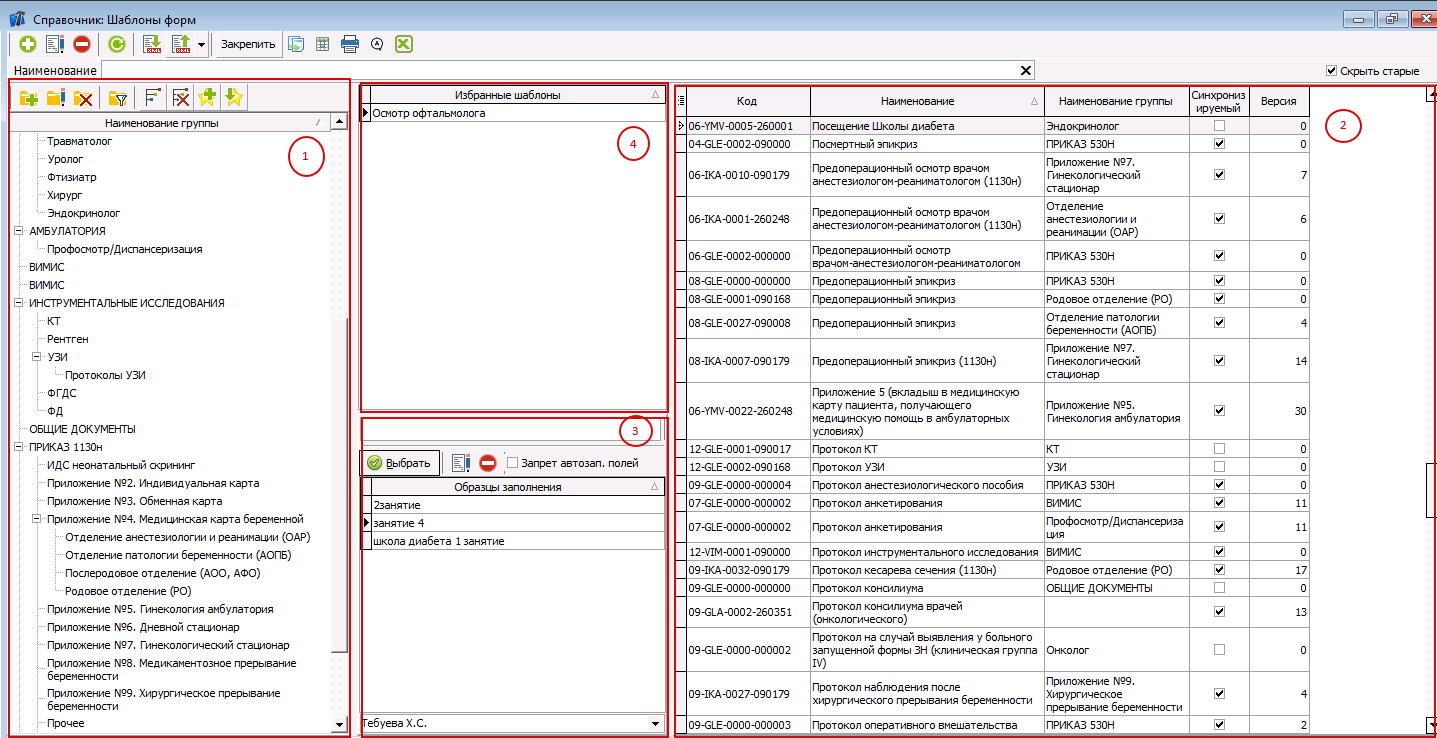Viewport: 1437px width, 738px height.
Task: Click the Закрепить button
Action: point(248,44)
